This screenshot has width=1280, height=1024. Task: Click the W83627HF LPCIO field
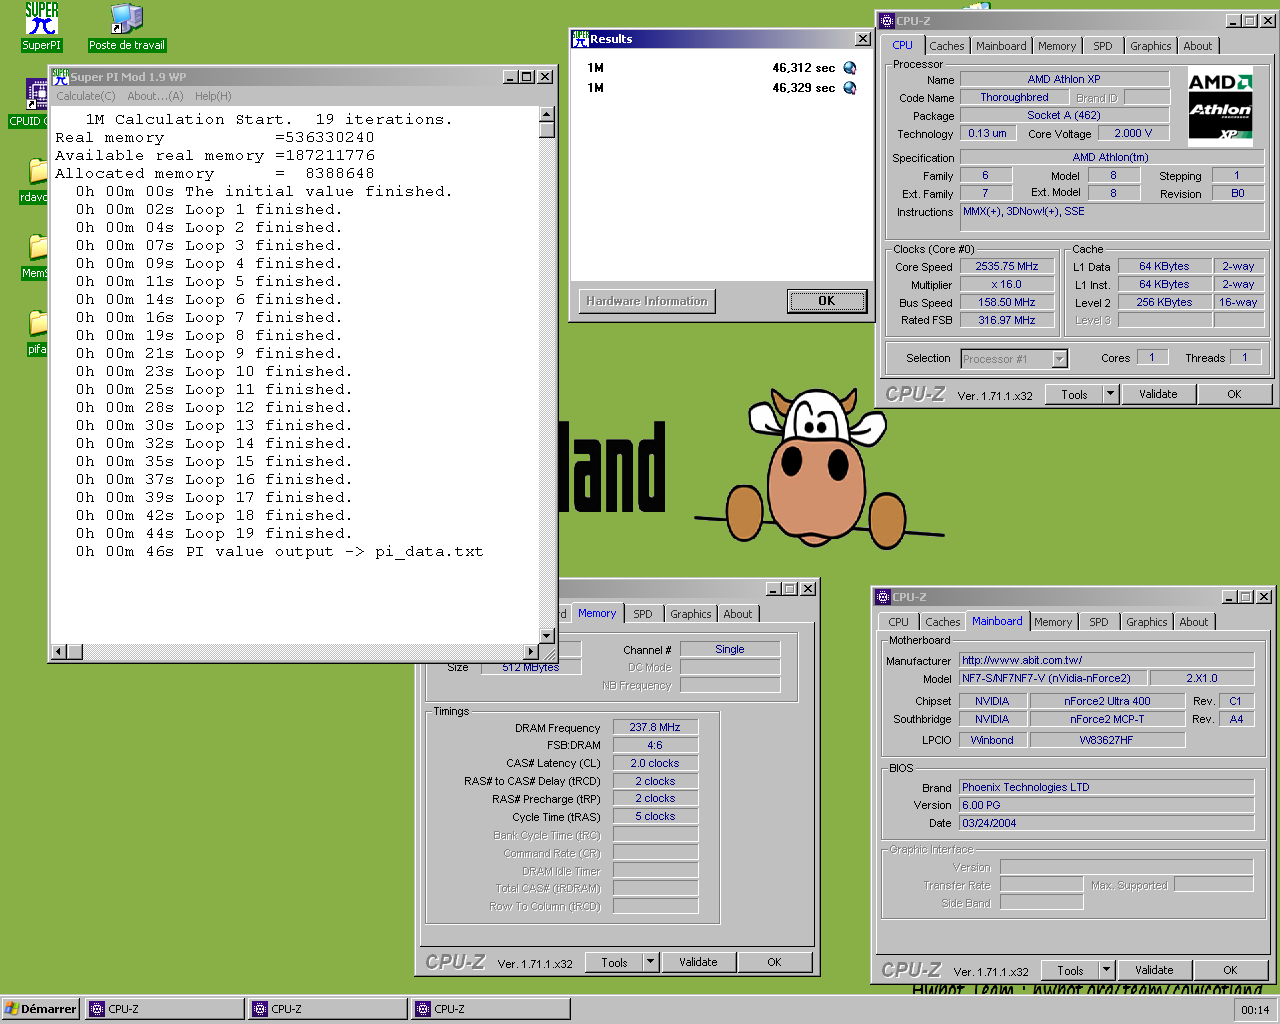[1107, 740]
